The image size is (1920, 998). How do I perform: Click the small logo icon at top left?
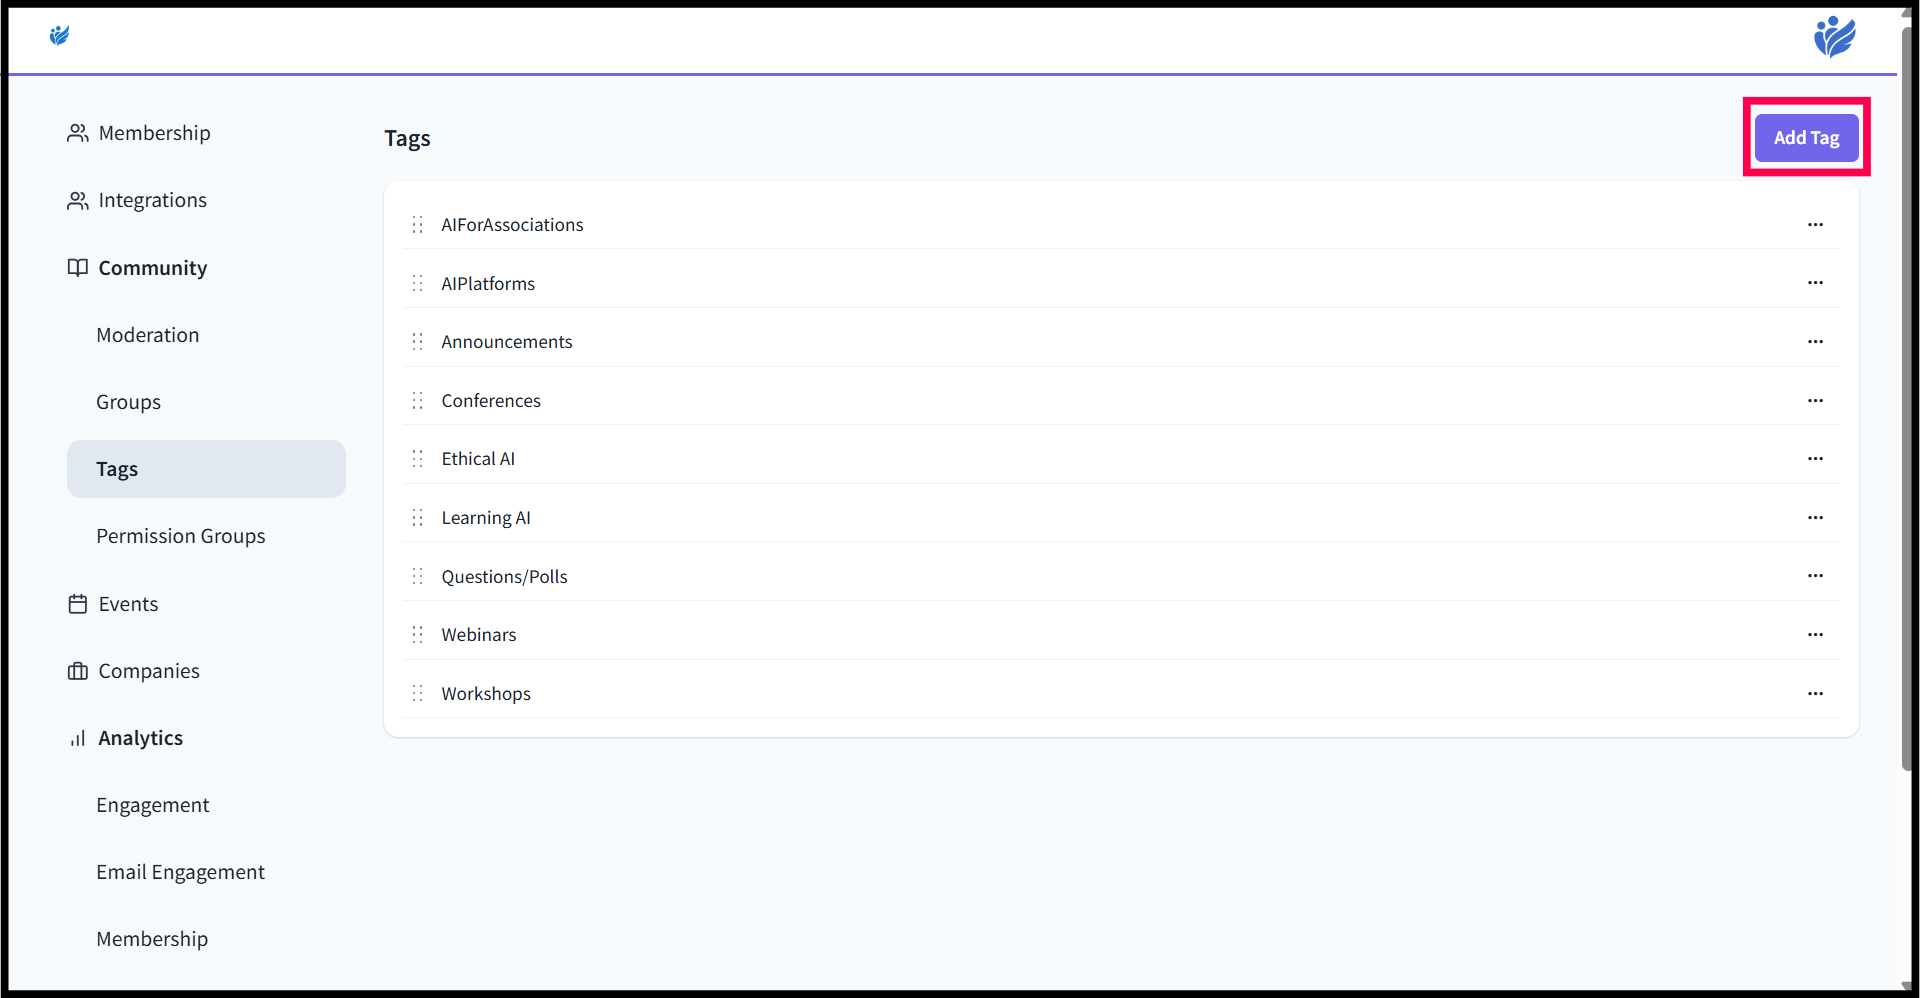pos(60,36)
